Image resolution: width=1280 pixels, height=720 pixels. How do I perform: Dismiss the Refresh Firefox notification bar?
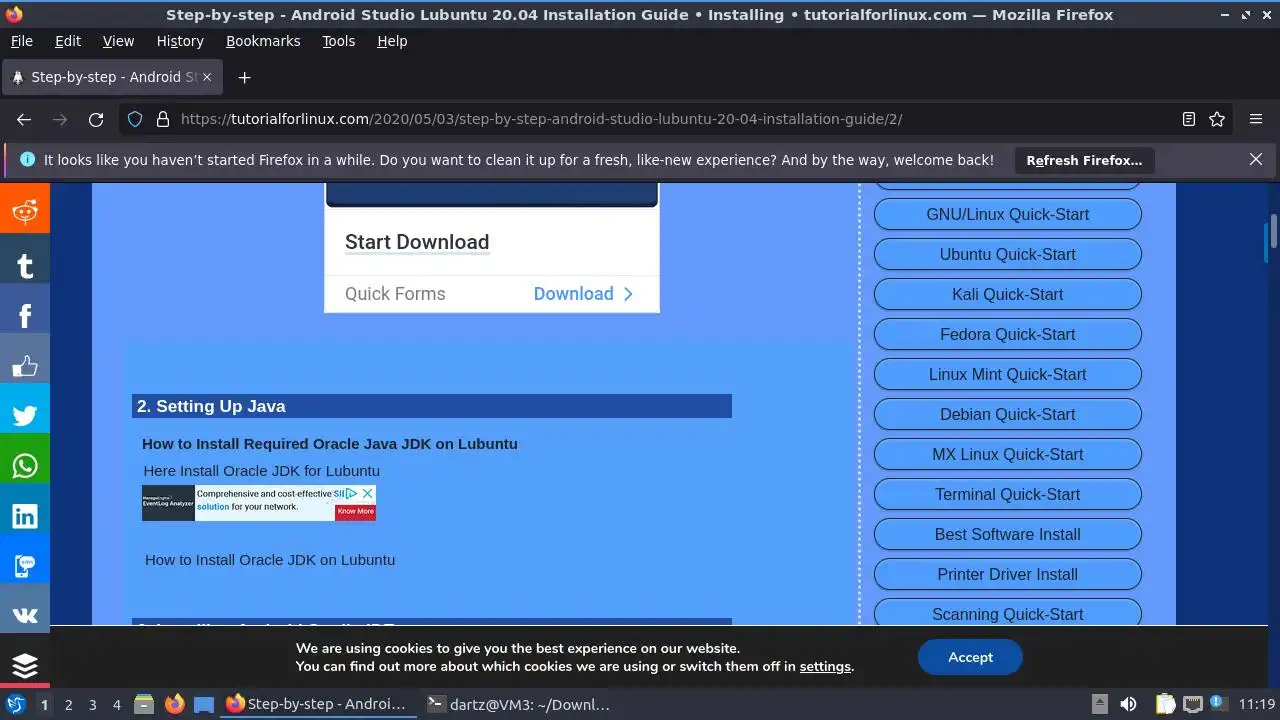pyautogui.click(x=1256, y=159)
